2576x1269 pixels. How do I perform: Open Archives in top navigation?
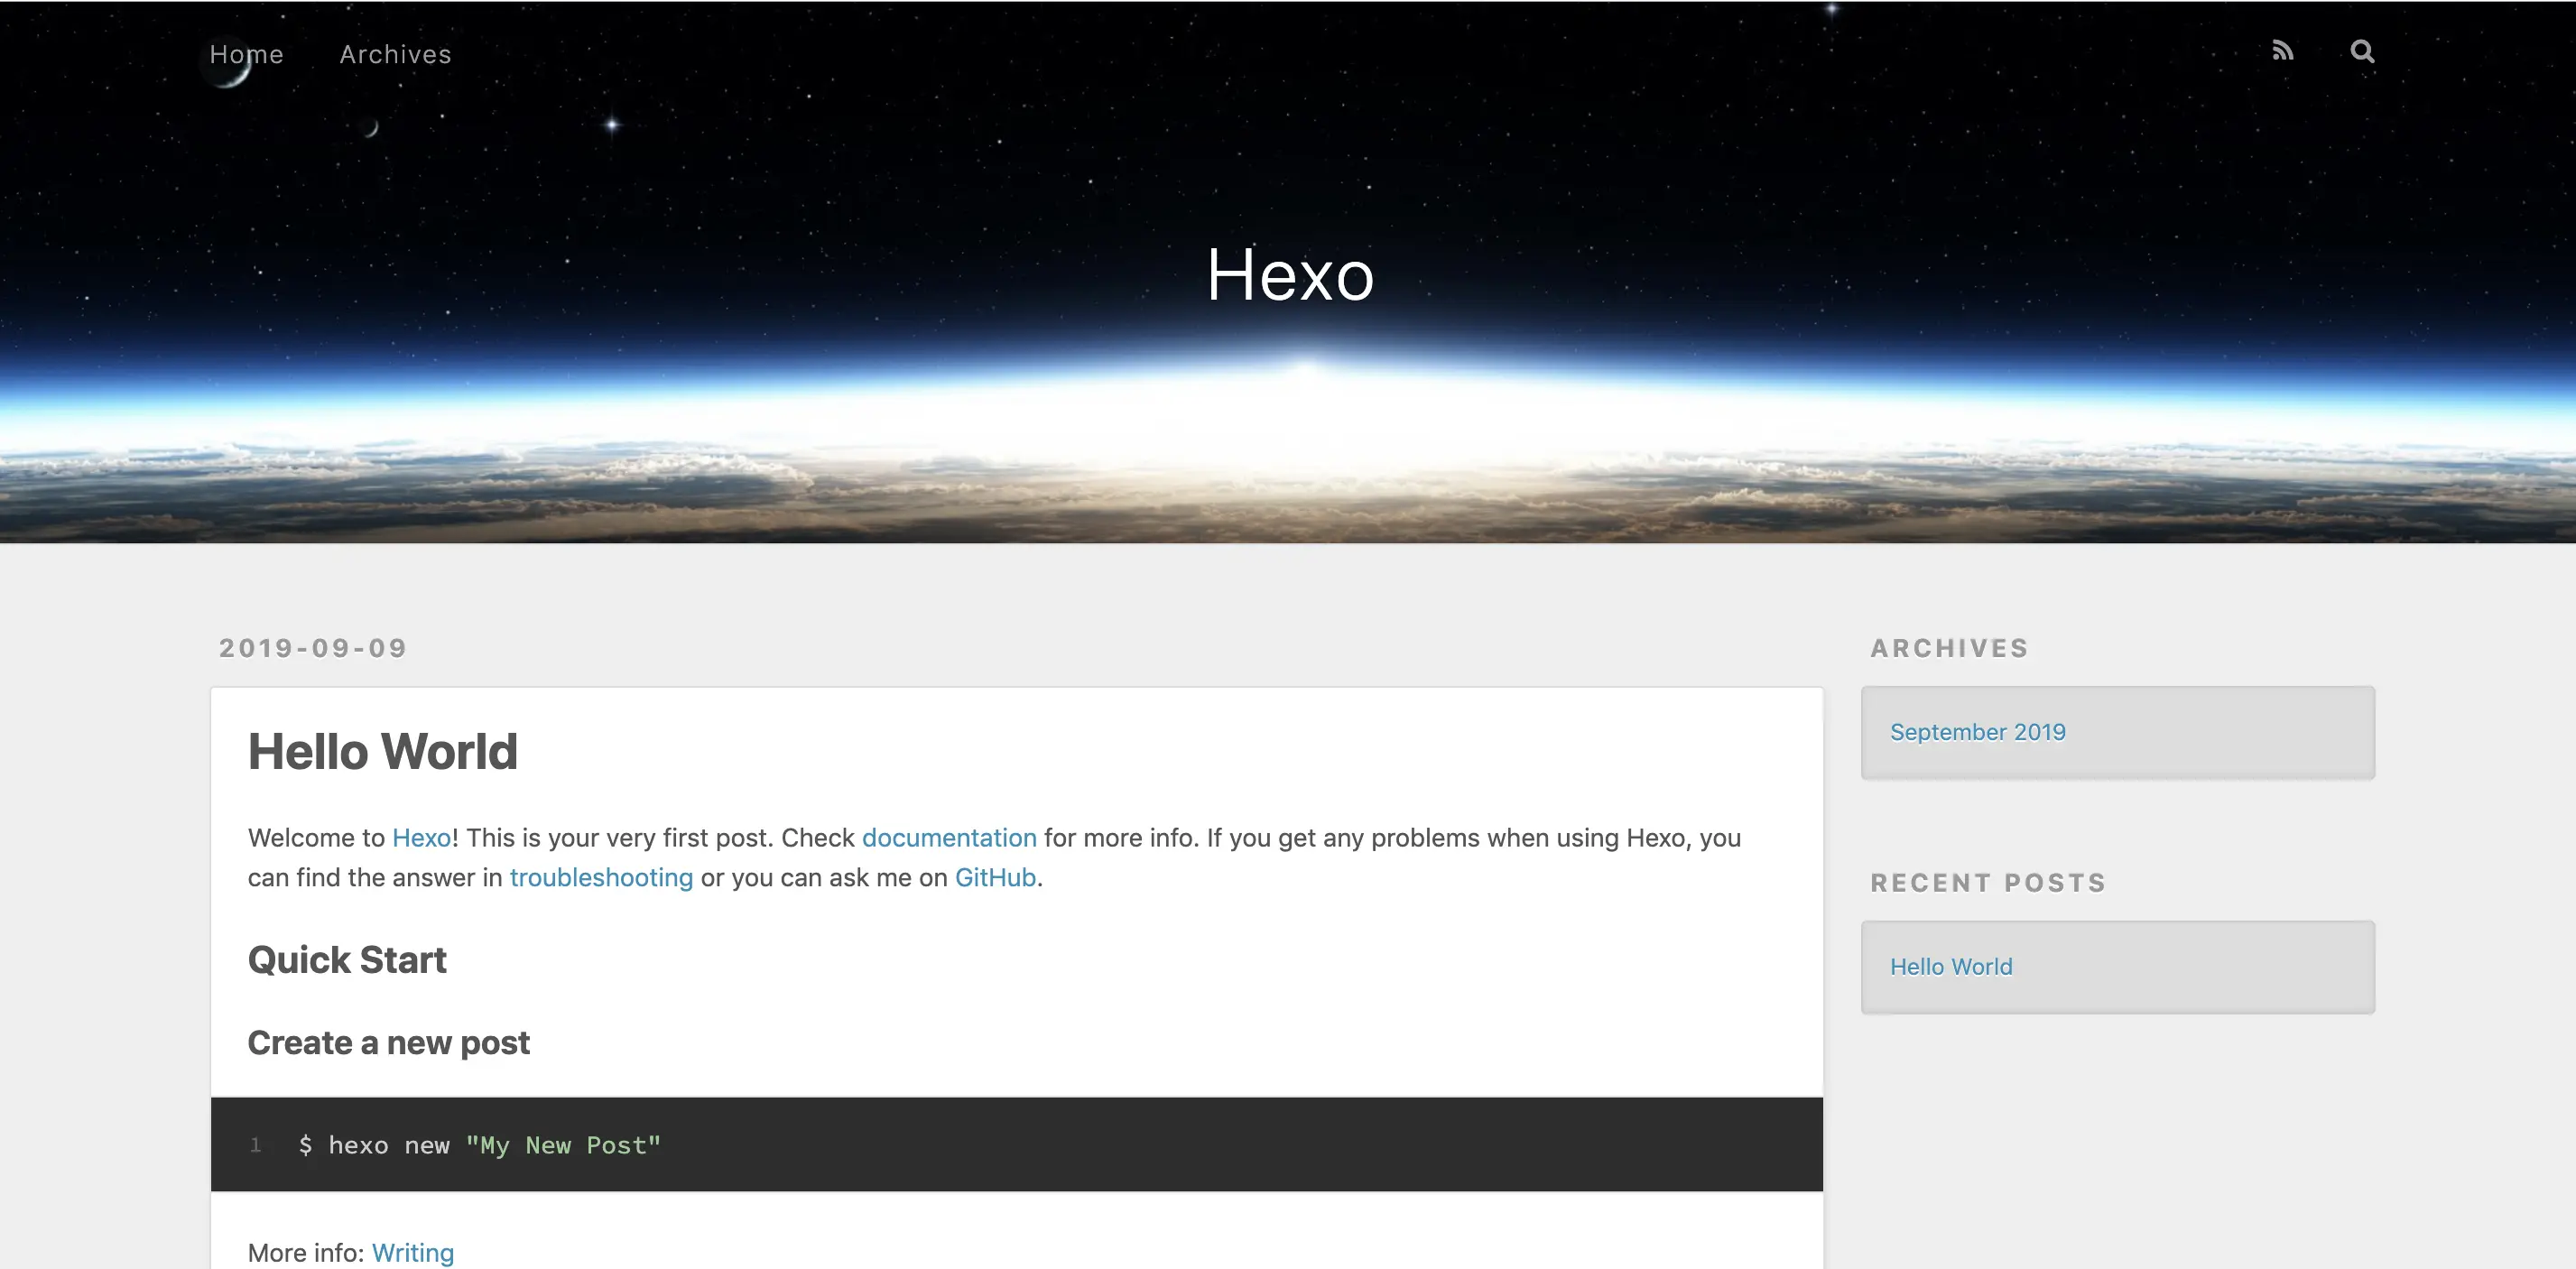coord(395,54)
